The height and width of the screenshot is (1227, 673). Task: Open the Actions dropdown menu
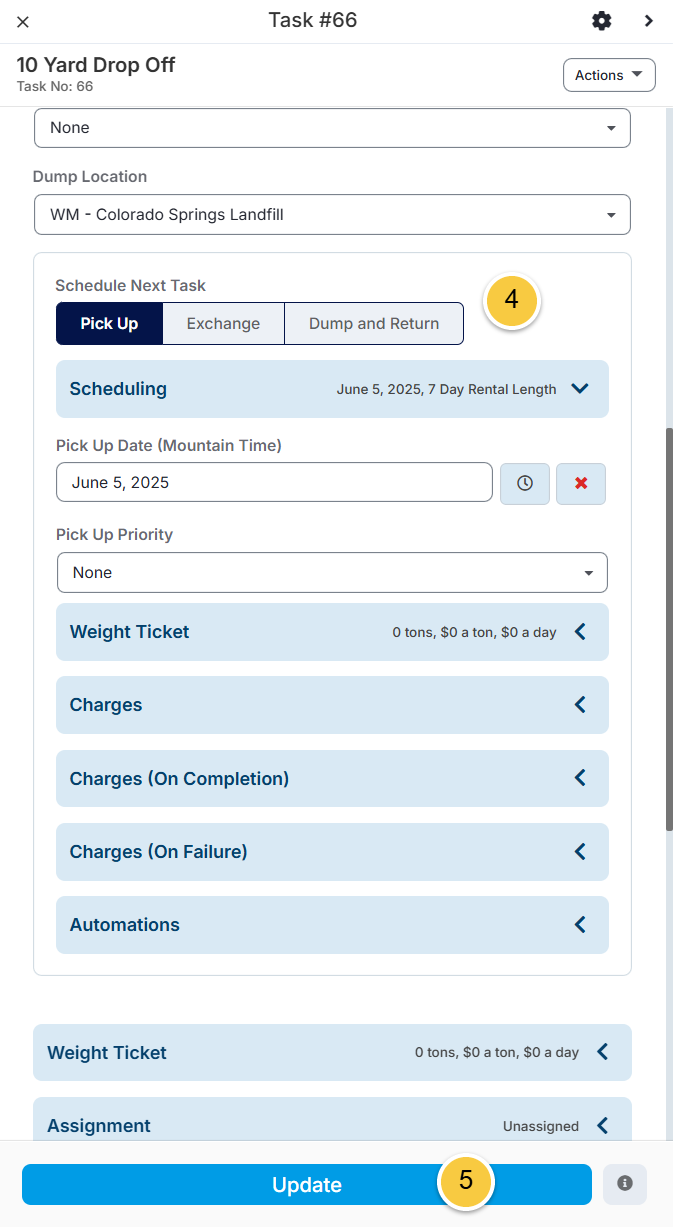click(609, 75)
